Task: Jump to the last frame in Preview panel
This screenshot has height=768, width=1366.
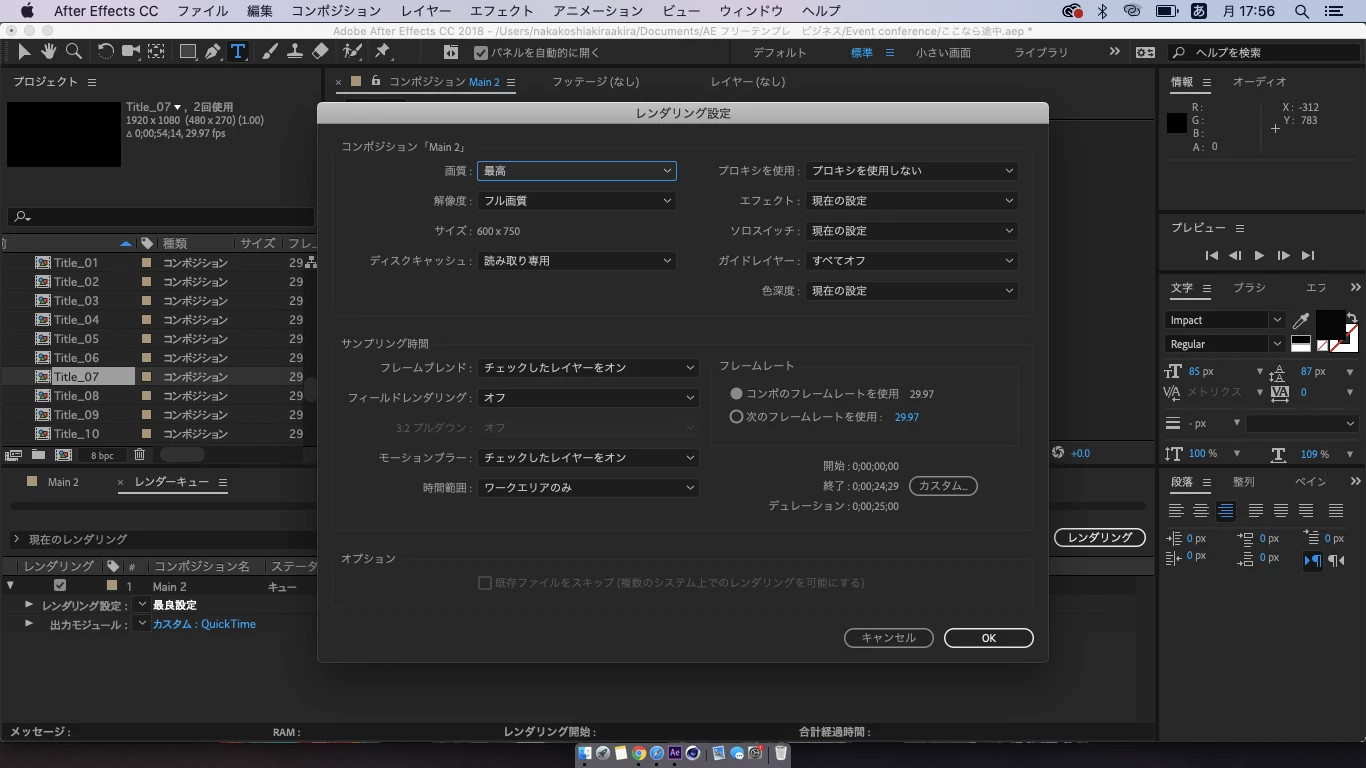Action: 1307,256
